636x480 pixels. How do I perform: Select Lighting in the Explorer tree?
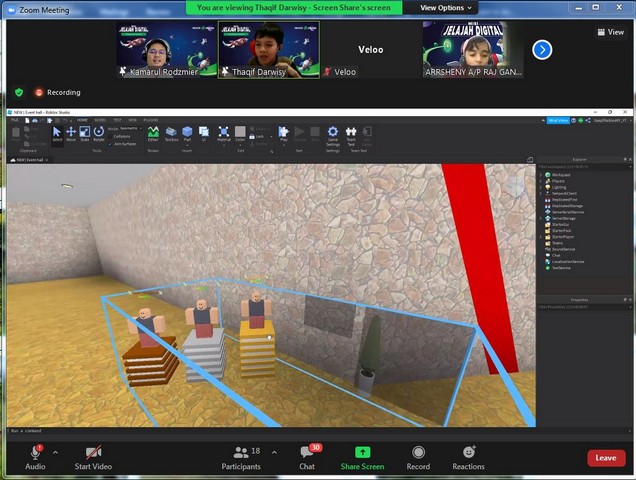point(558,187)
